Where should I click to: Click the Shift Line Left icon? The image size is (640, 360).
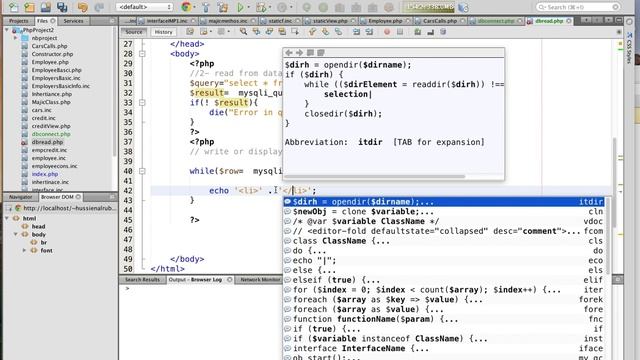[x=356, y=32]
